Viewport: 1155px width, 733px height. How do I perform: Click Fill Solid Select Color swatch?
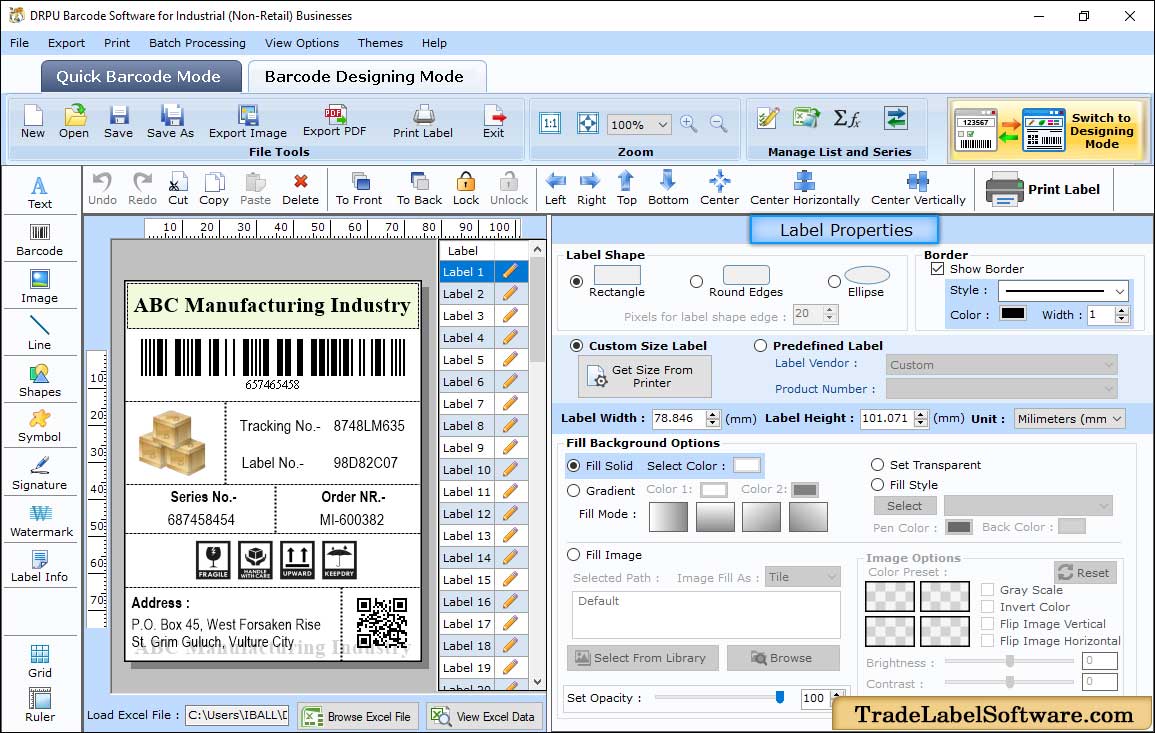coord(746,466)
